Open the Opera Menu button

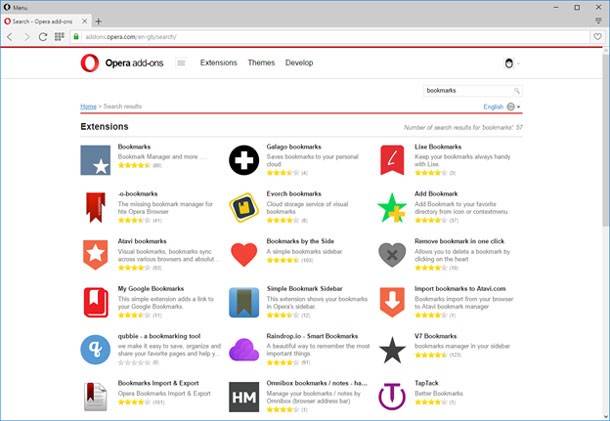[x=16, y=7]
